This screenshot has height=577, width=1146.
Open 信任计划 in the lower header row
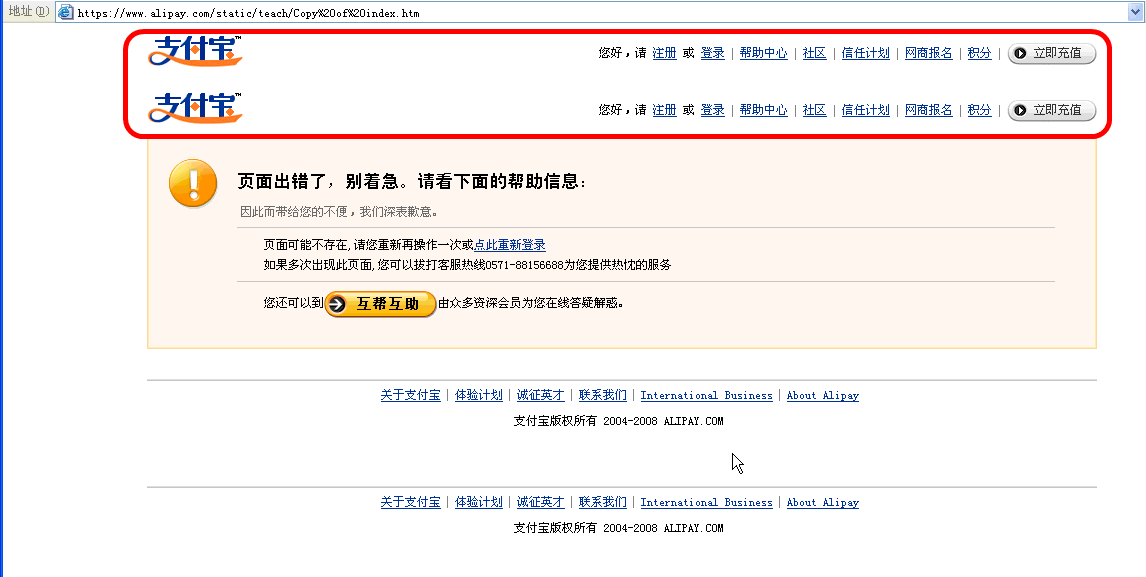[865, 110]
